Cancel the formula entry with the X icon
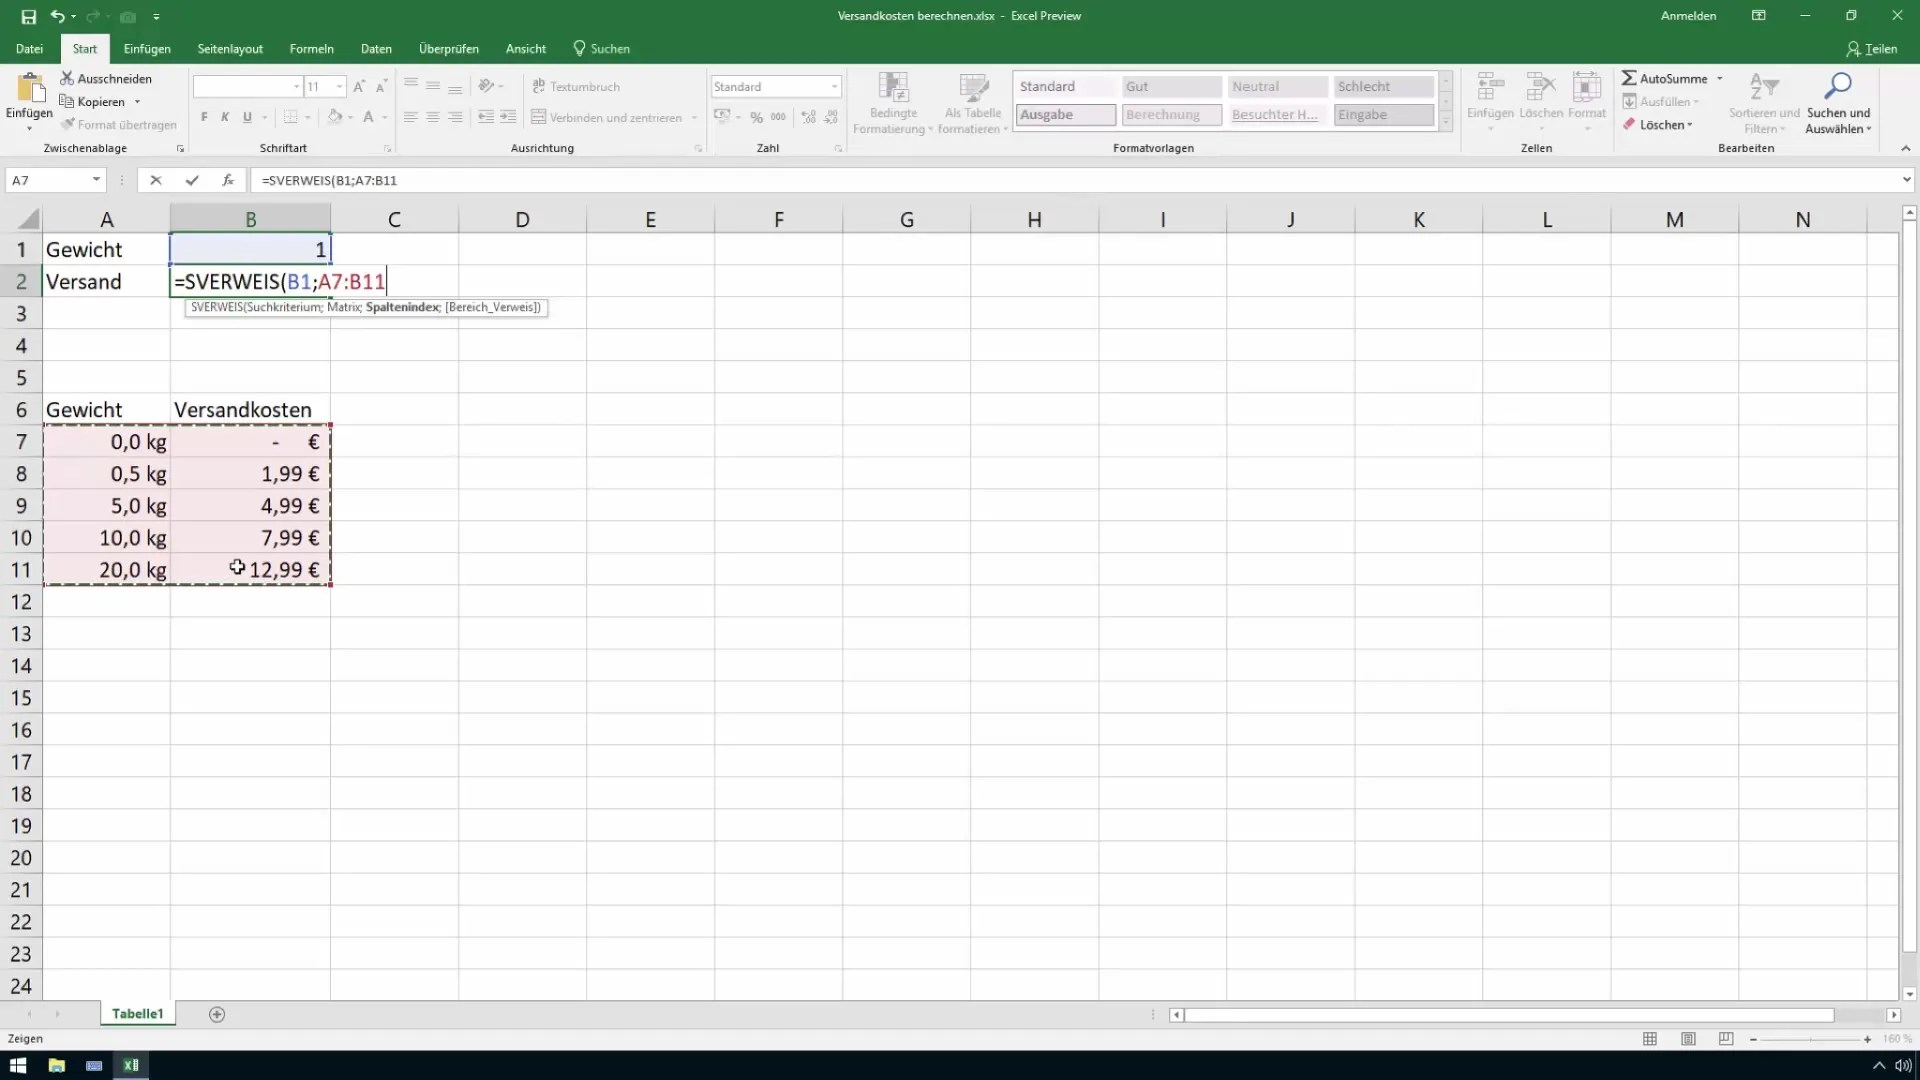The image size is (1920, 1080). (x=155, y=180)
